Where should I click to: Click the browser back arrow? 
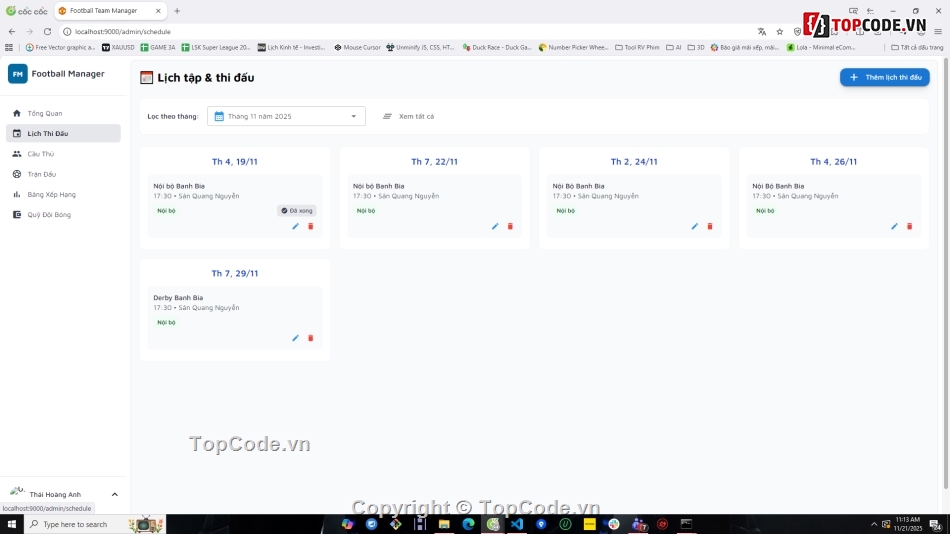coord(12,32)
